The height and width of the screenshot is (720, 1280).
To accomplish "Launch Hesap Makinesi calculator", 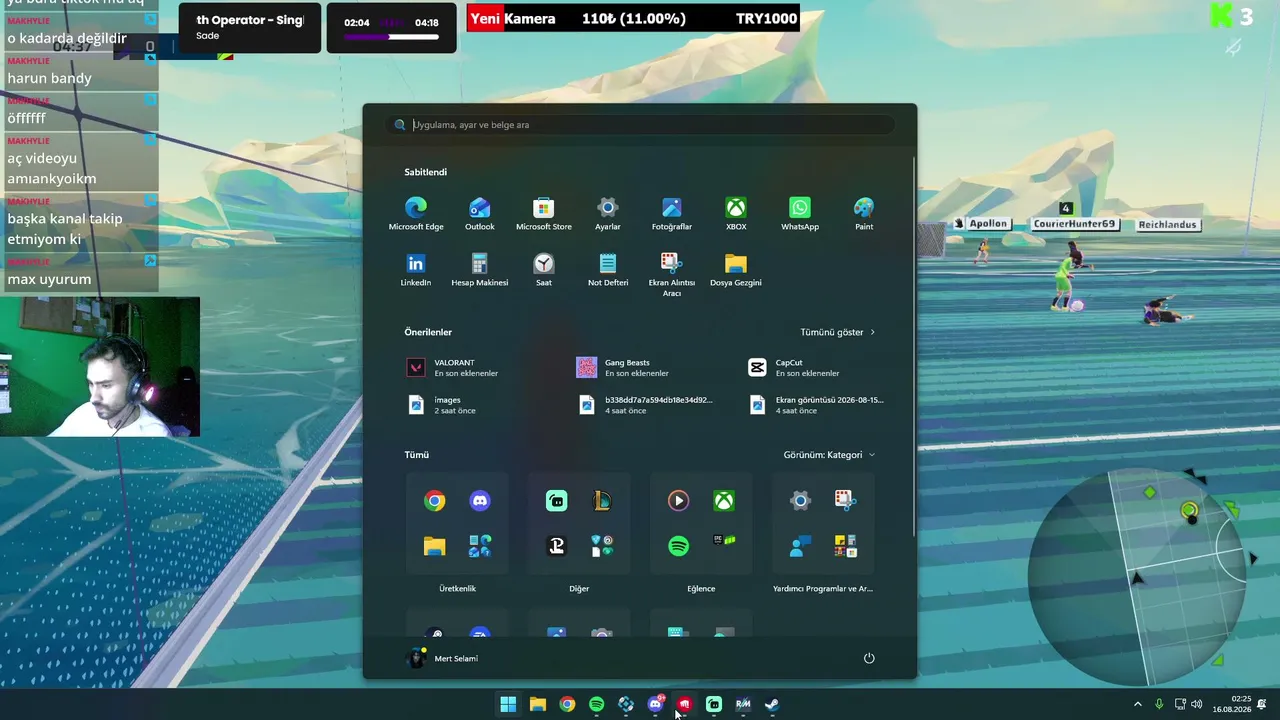I will 480,270.
